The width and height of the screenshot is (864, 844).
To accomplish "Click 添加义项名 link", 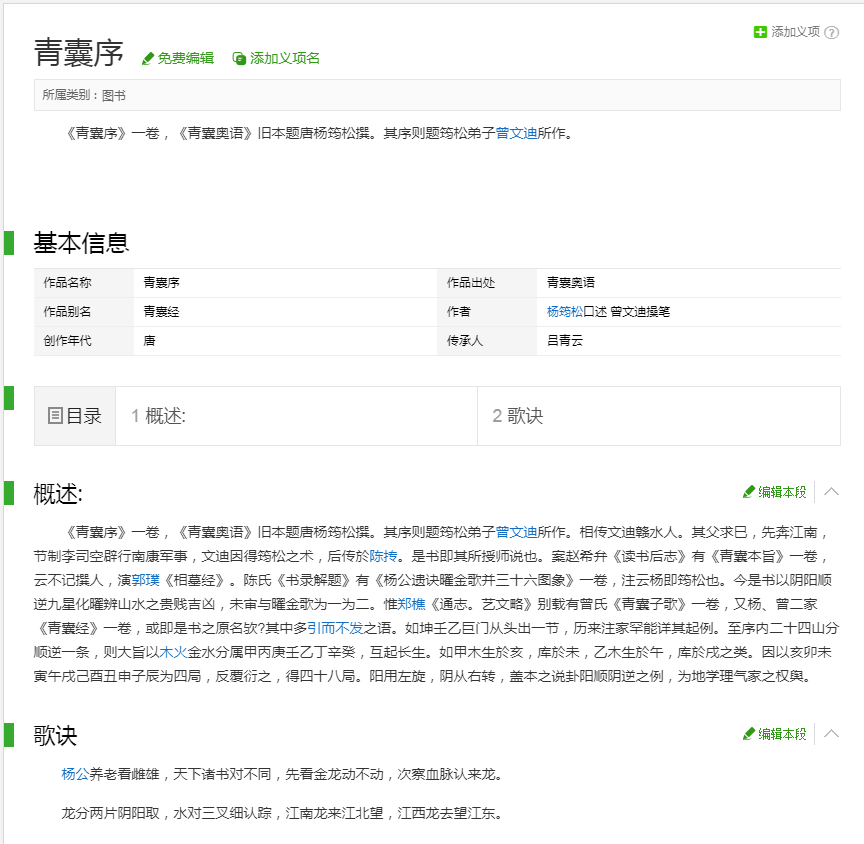I will click(285, 58).
